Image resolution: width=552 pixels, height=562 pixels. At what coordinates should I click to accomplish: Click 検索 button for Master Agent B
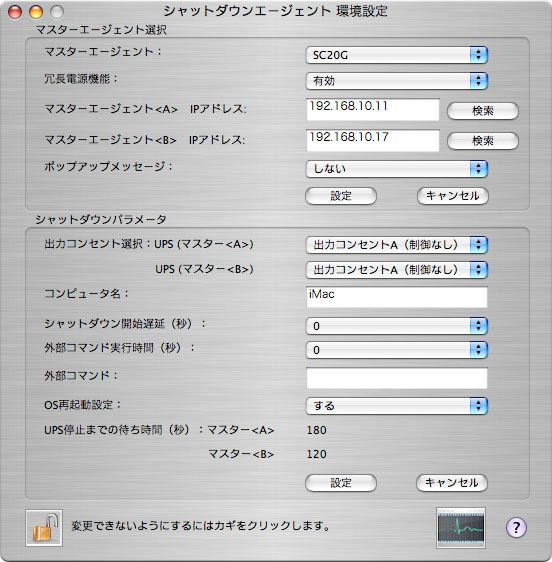point(483,141)
